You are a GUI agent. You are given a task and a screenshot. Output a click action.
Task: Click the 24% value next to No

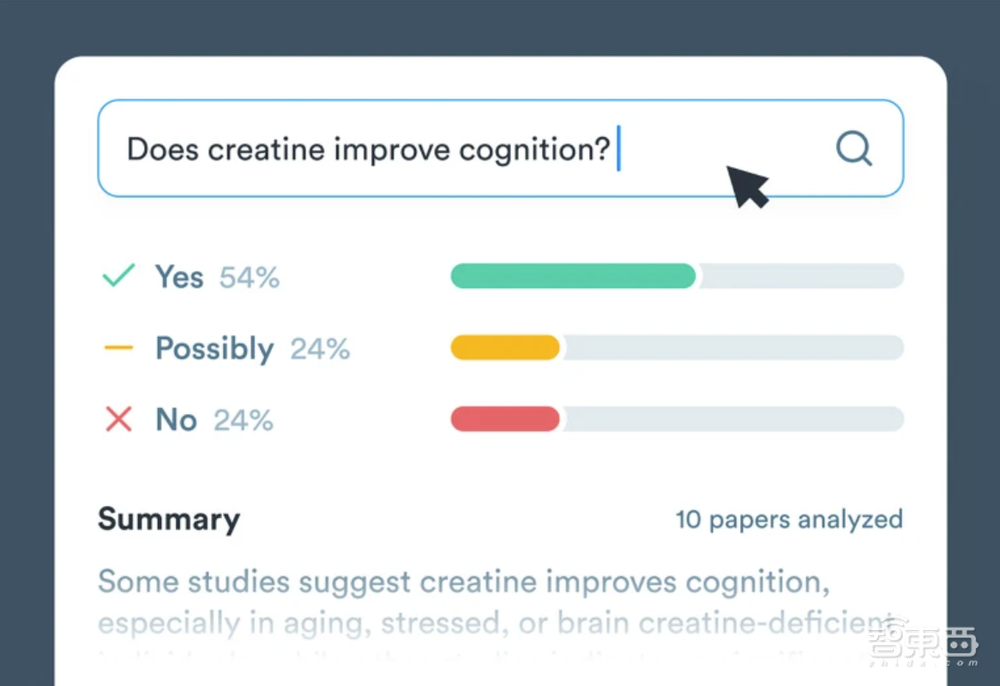tap(243, 420)
